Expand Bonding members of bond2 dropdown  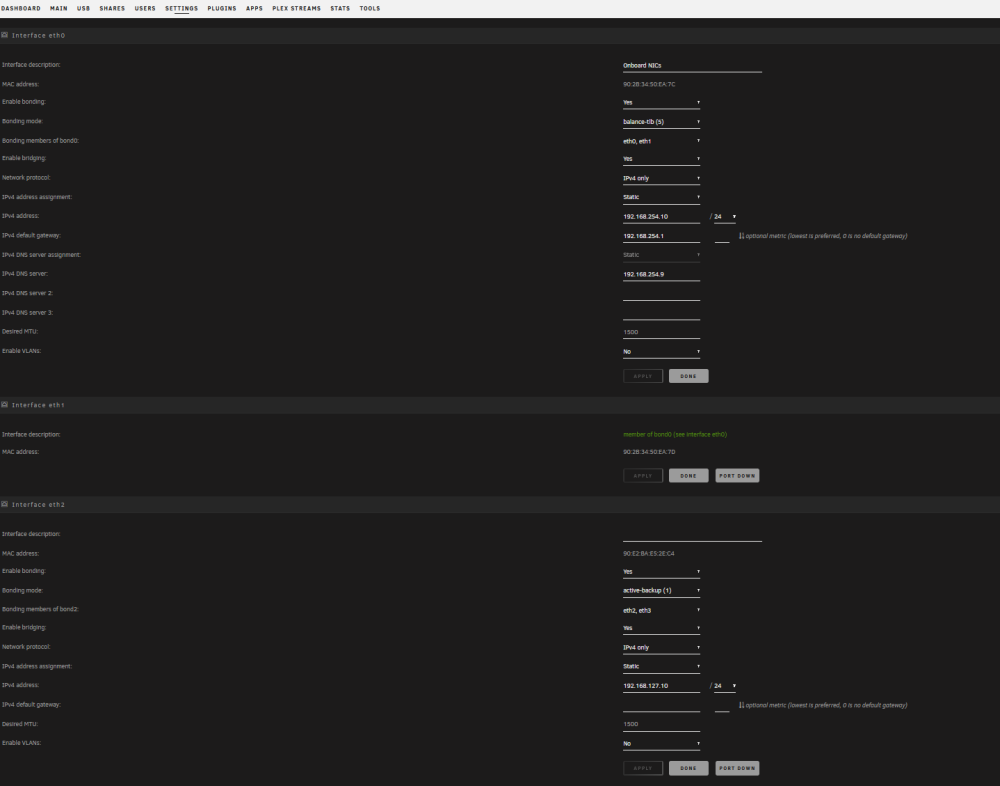tap(661, 610)
